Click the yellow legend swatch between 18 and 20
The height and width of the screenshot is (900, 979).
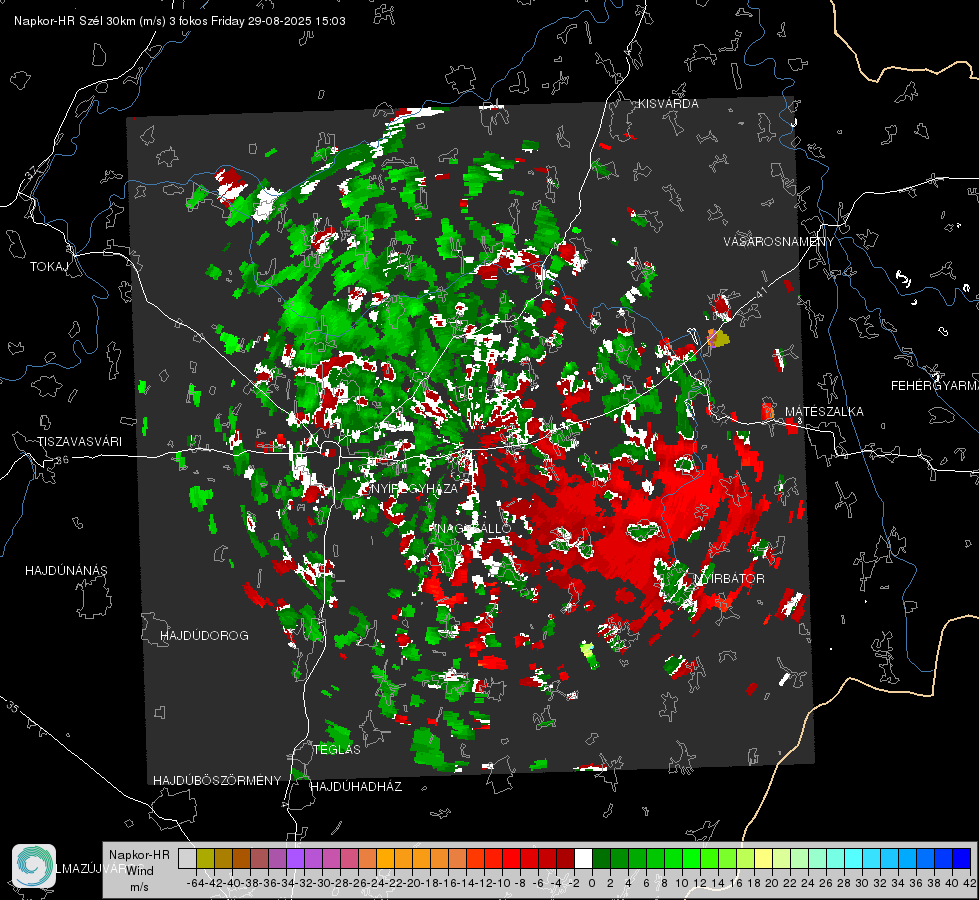763,859
